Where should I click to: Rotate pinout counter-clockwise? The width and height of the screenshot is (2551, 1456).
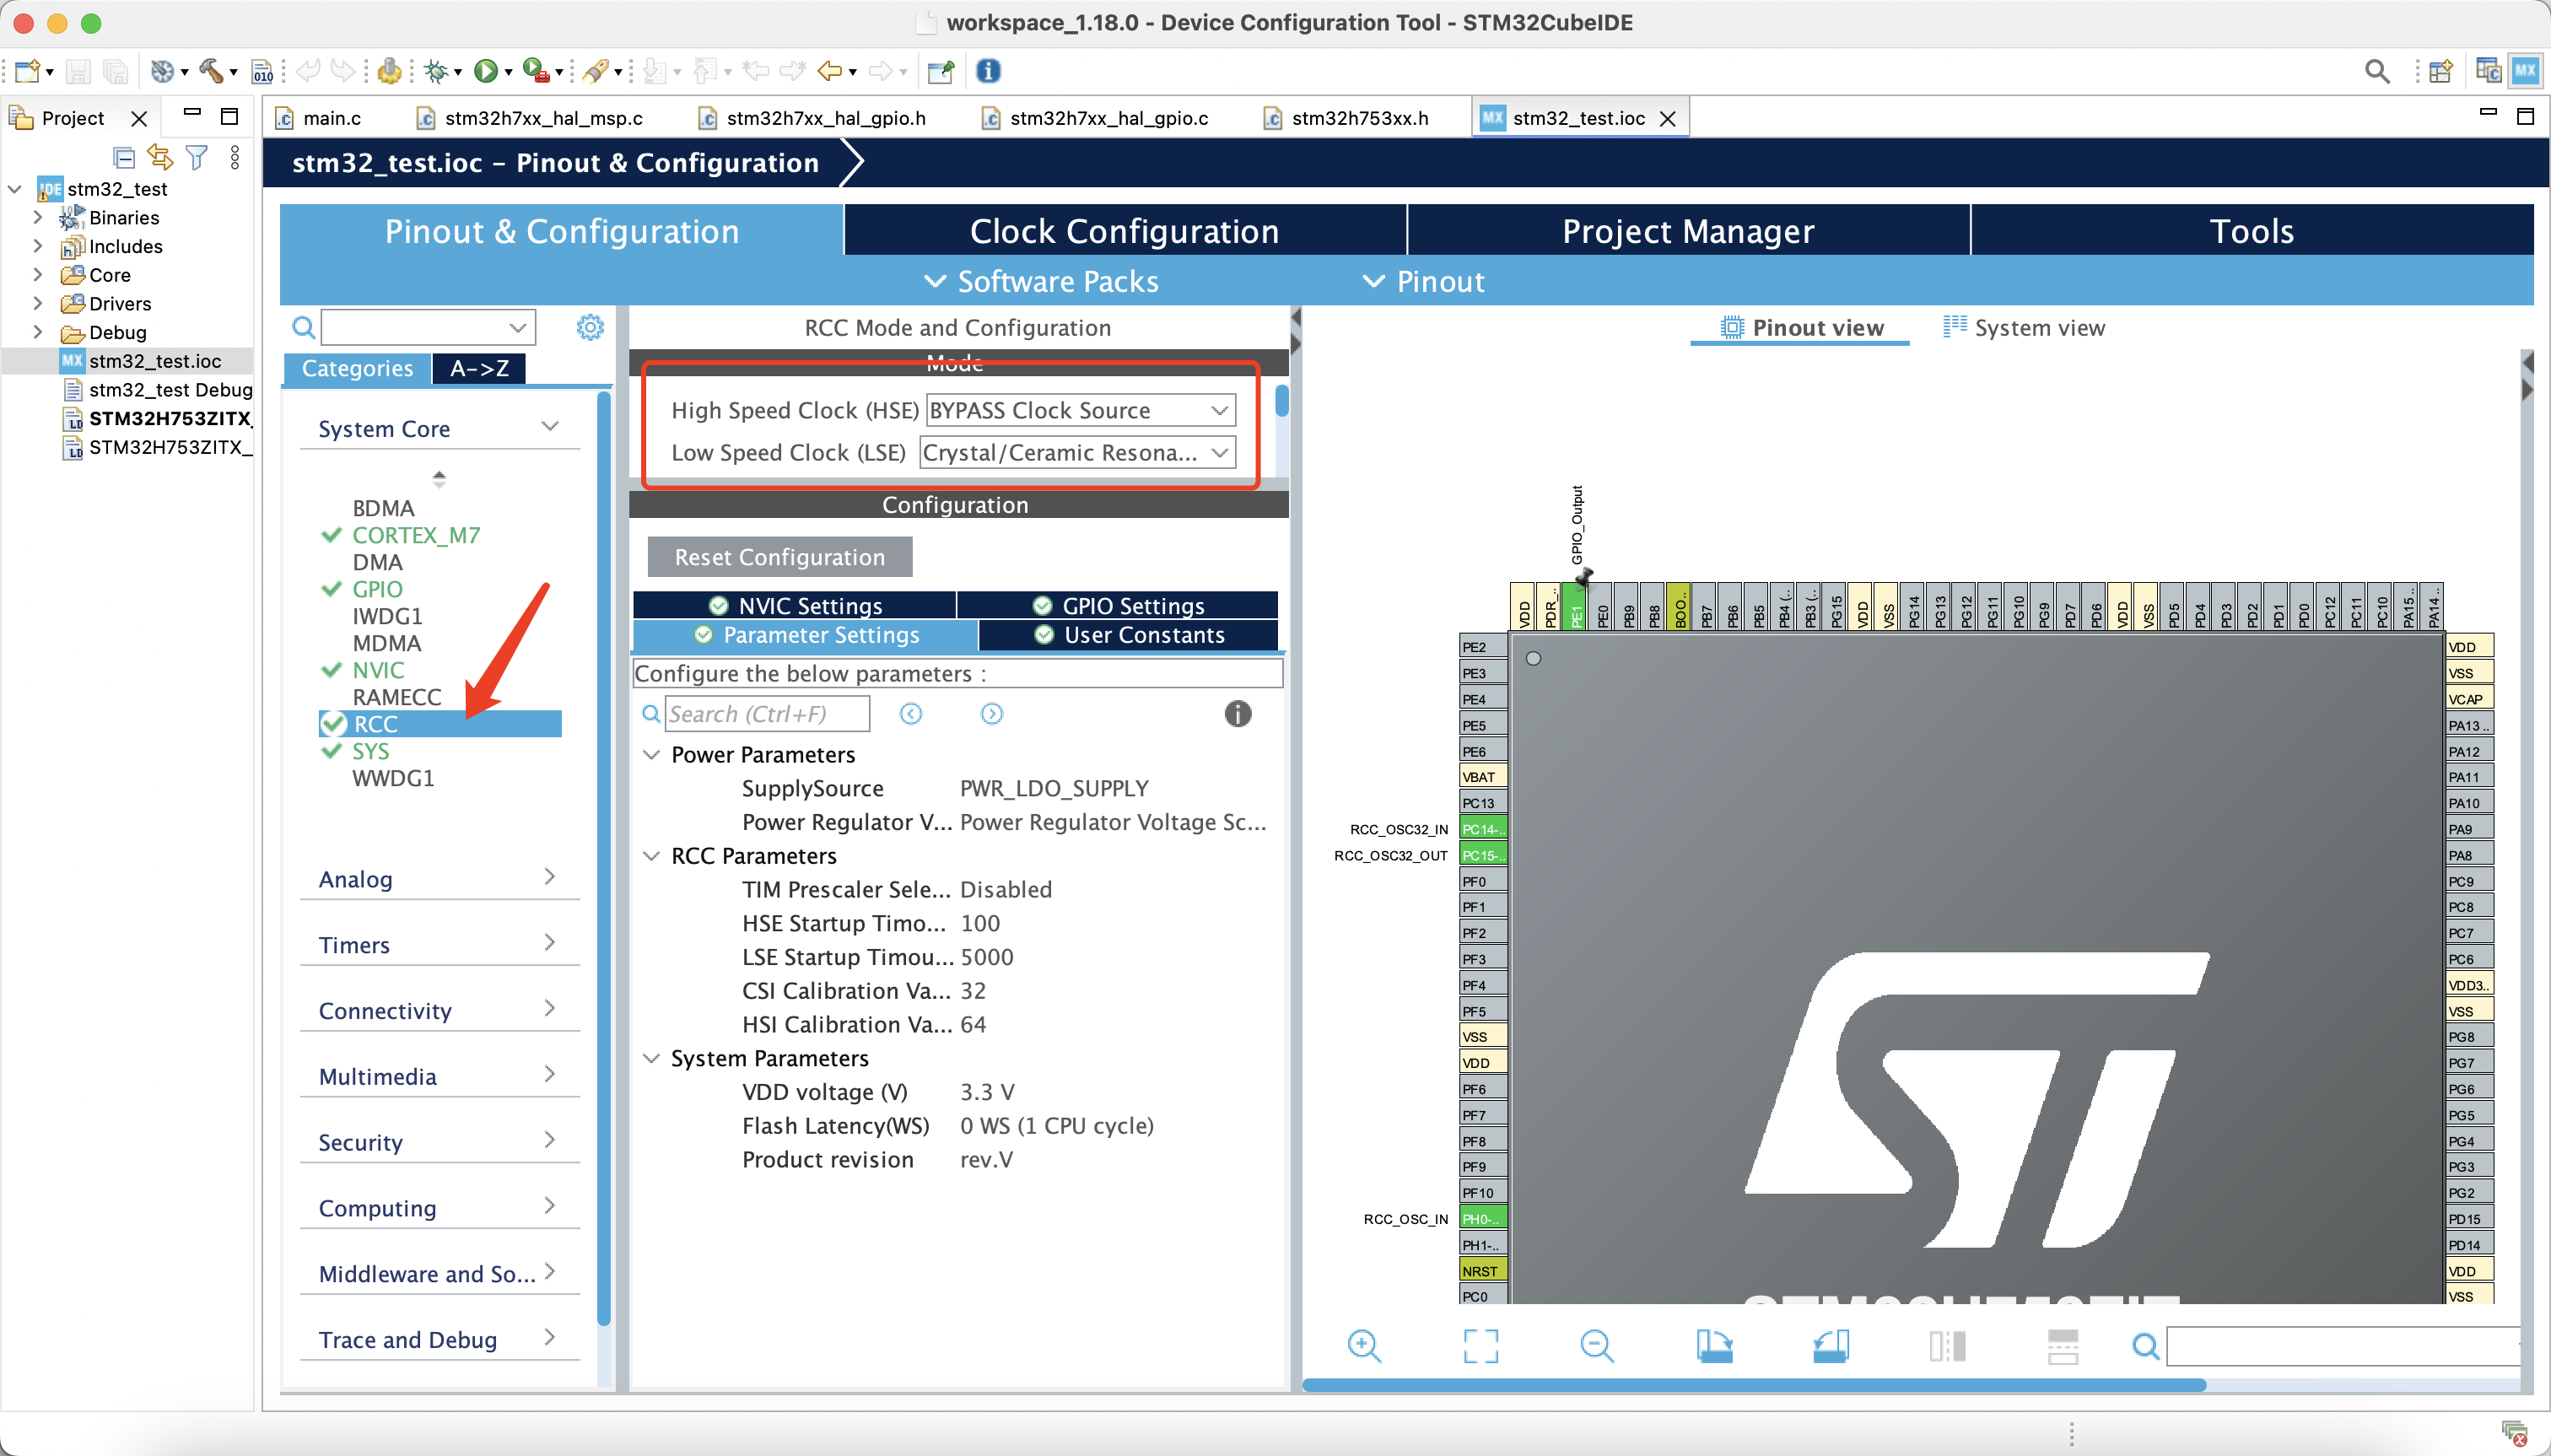1831,1346
